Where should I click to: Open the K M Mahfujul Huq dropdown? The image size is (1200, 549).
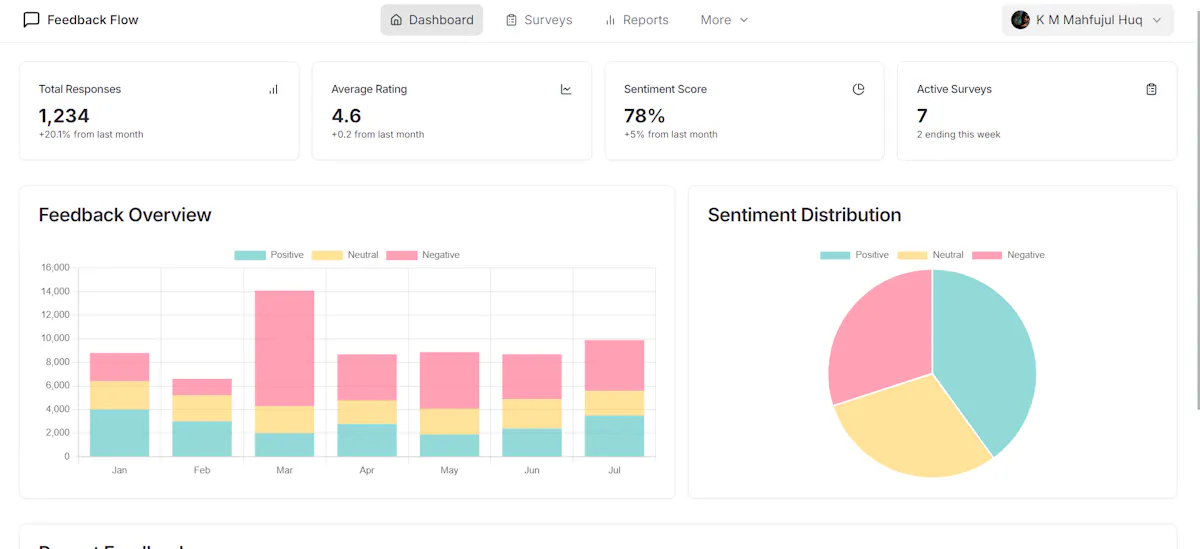[x=1087, y=20]
